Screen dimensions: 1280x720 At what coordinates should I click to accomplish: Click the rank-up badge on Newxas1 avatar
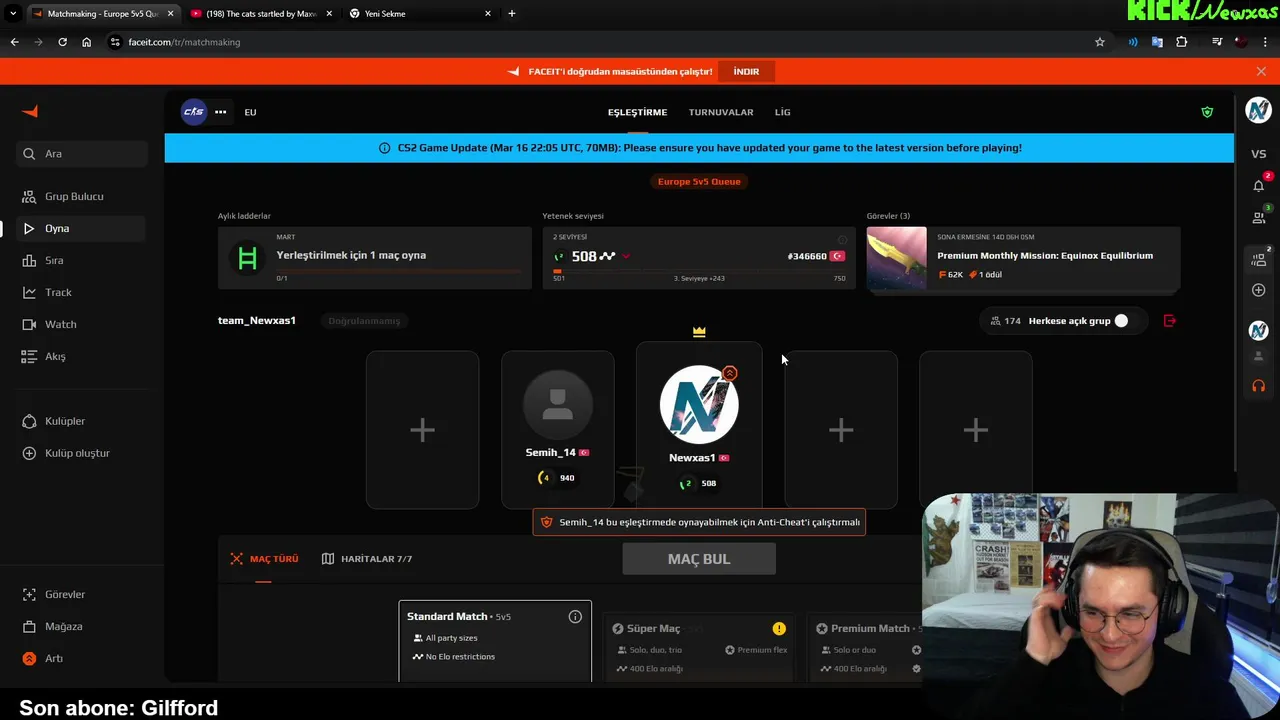[730, 373]
